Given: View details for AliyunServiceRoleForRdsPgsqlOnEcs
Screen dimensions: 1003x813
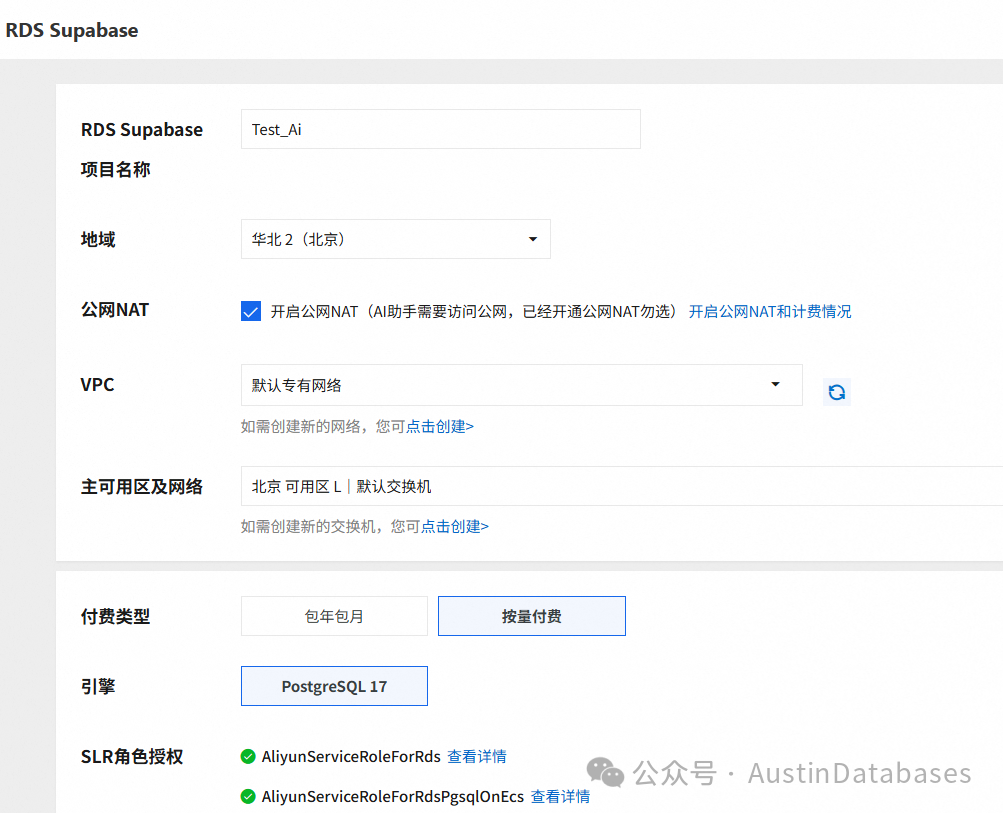Looking at the screenshot, I should pyautogui.click(x=560, y=796).
